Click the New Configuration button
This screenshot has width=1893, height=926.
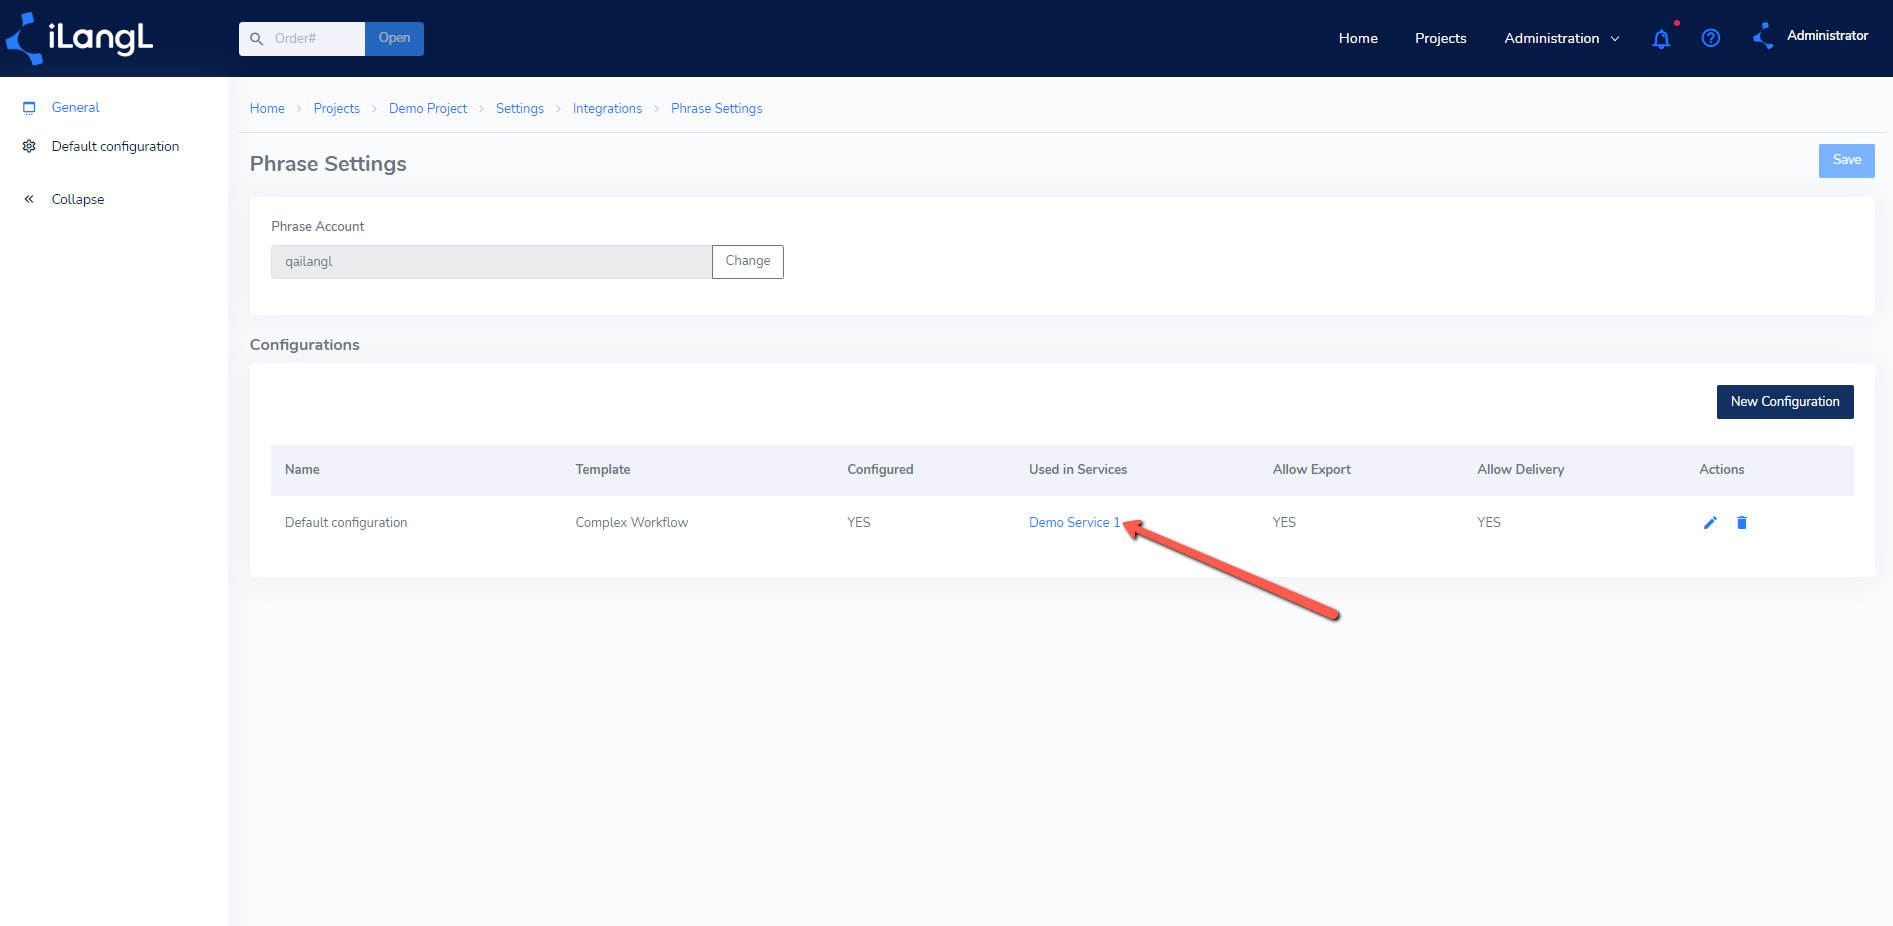1785,402
